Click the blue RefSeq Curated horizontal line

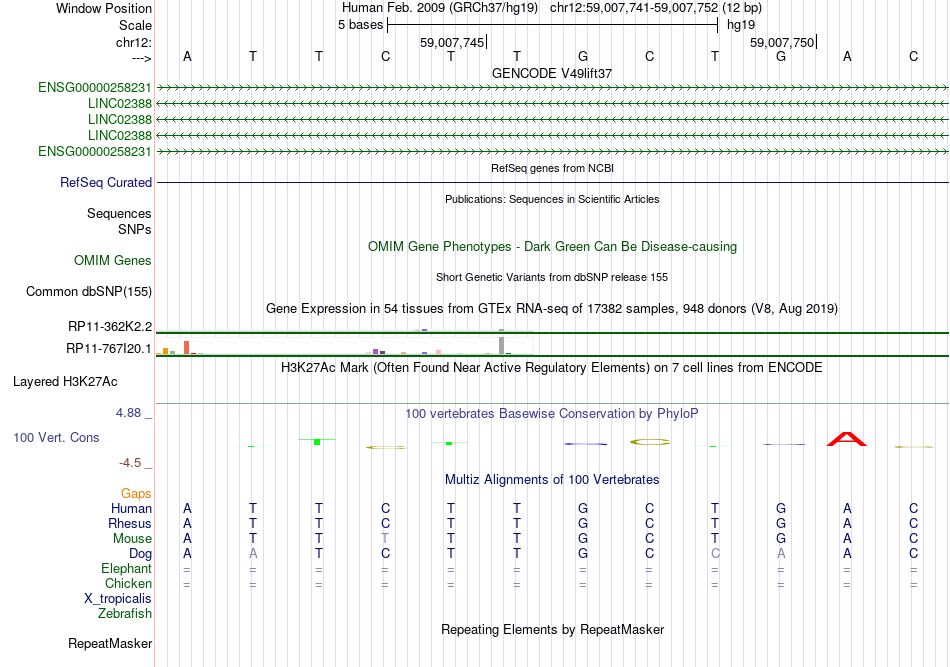[552, 182]
